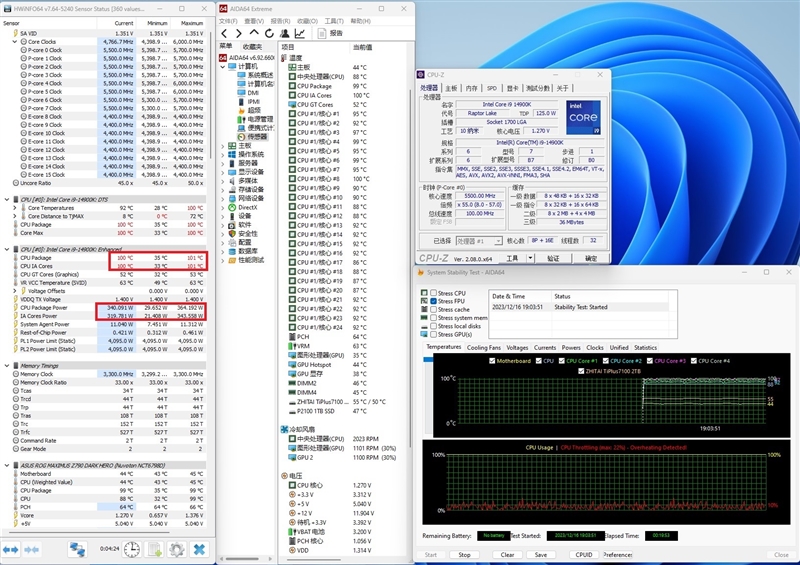Click the AIDA64 forward navigation arrow
This screenshot has width=800, height=565.
pyautogui.click(x=239, y=33)
